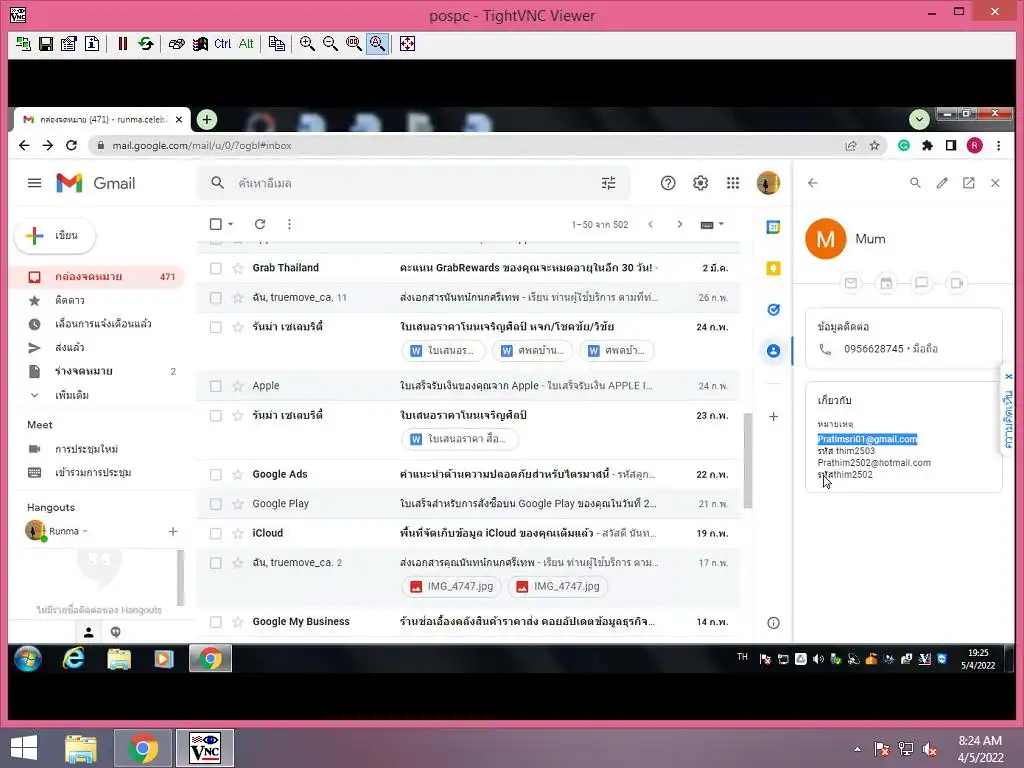Open Google apps grid
Screen dimensions: 1024x768
coord(733,183)
